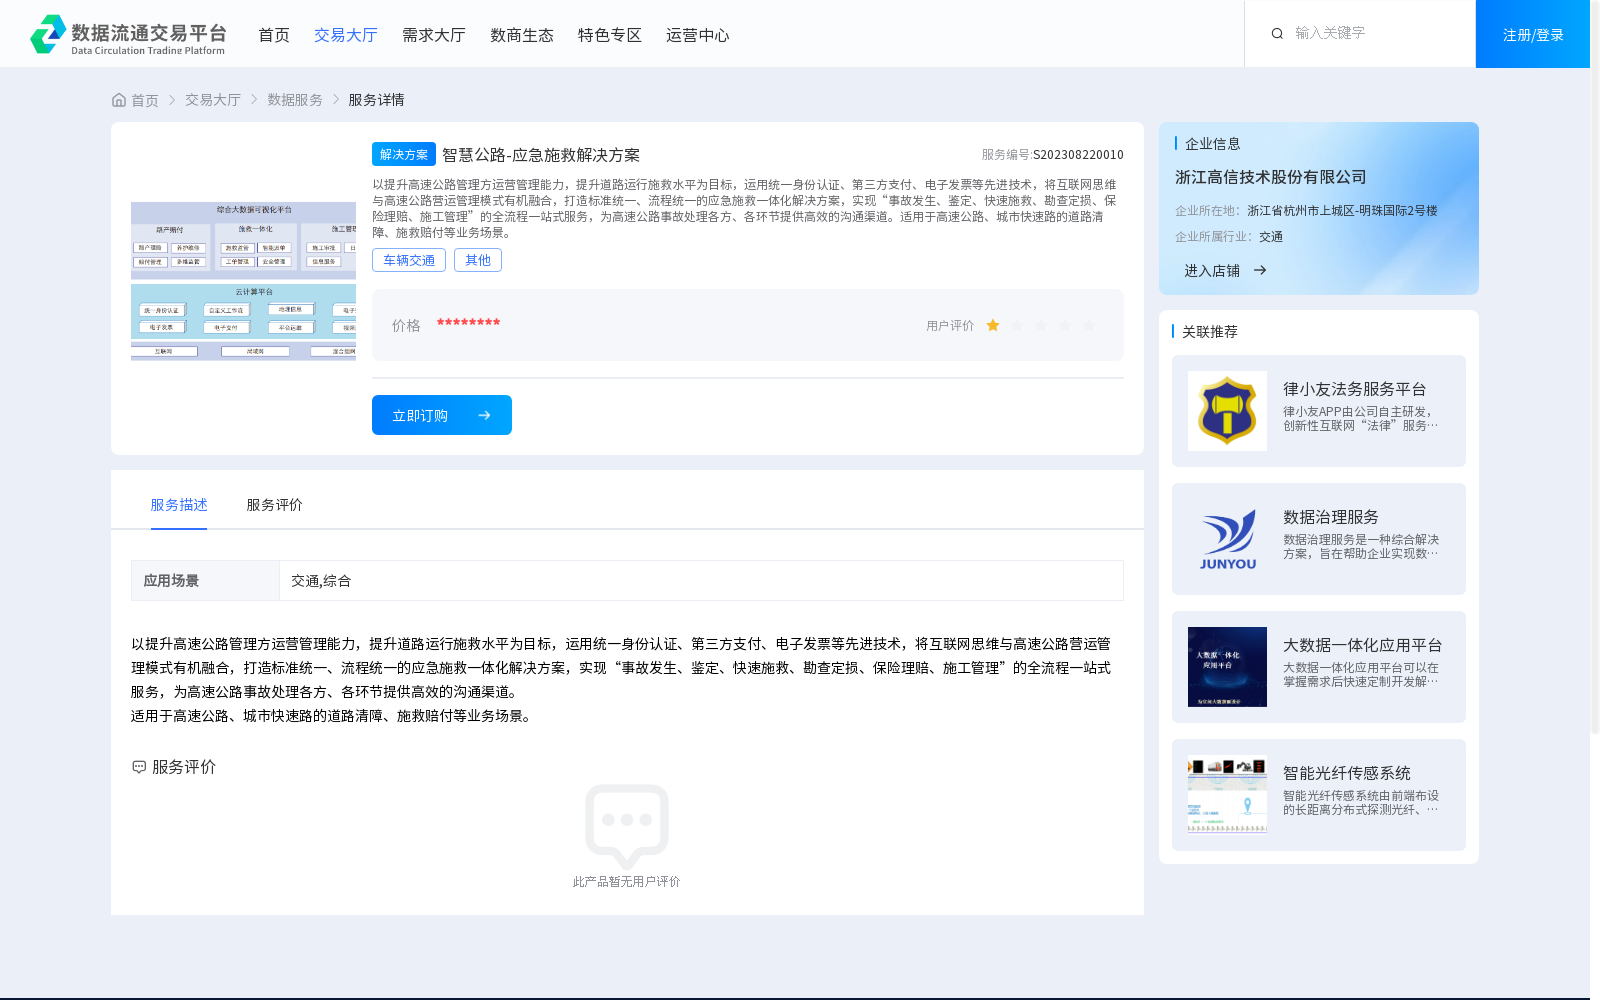Screen dimensions: 1600x1000
Task: Click the 注册/登录 button
Action: 1533,34
